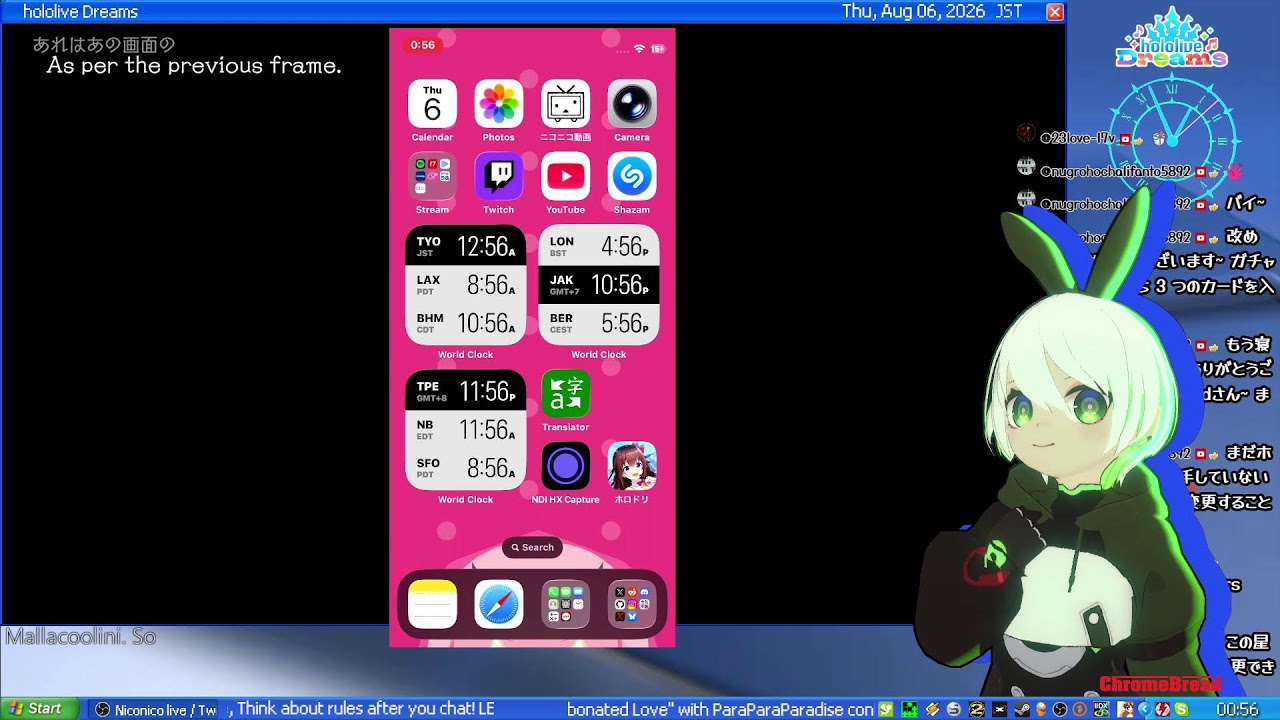Open the ホロドリ game app

pyautogui.click(x=632, y=467)
